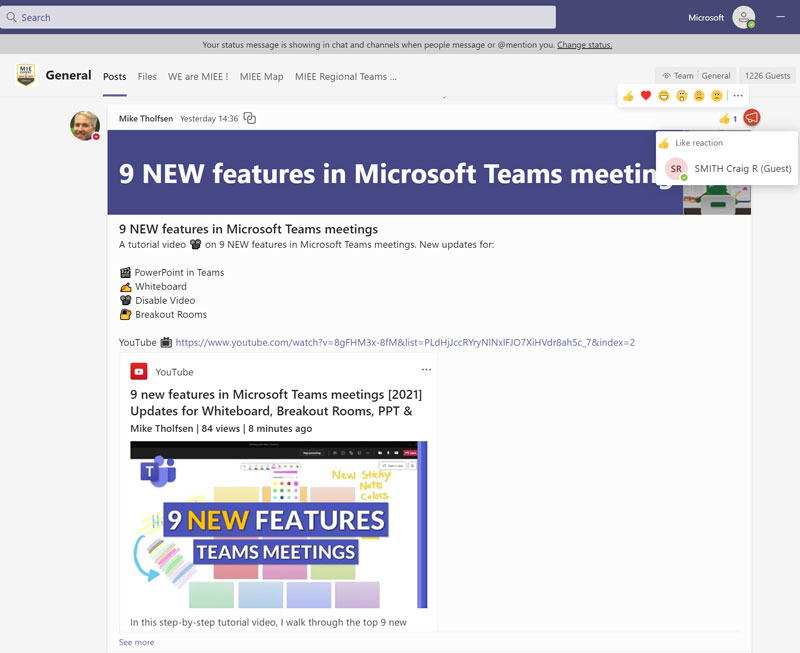Click SMITH Craig R (Guest) entry
The width and height of the screenshot is (800, 653).
click(x=728, y=168)
